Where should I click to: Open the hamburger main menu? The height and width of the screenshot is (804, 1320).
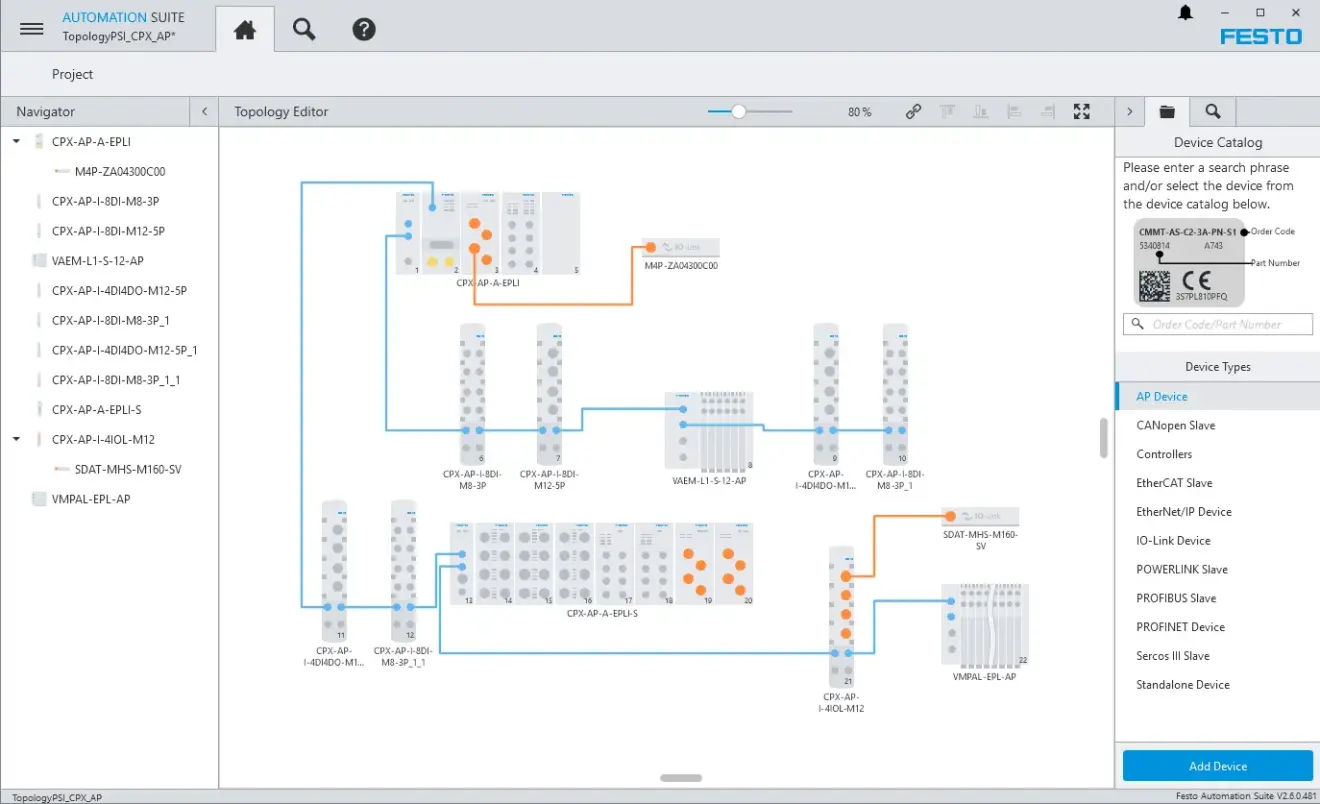(x=32, y=29)
